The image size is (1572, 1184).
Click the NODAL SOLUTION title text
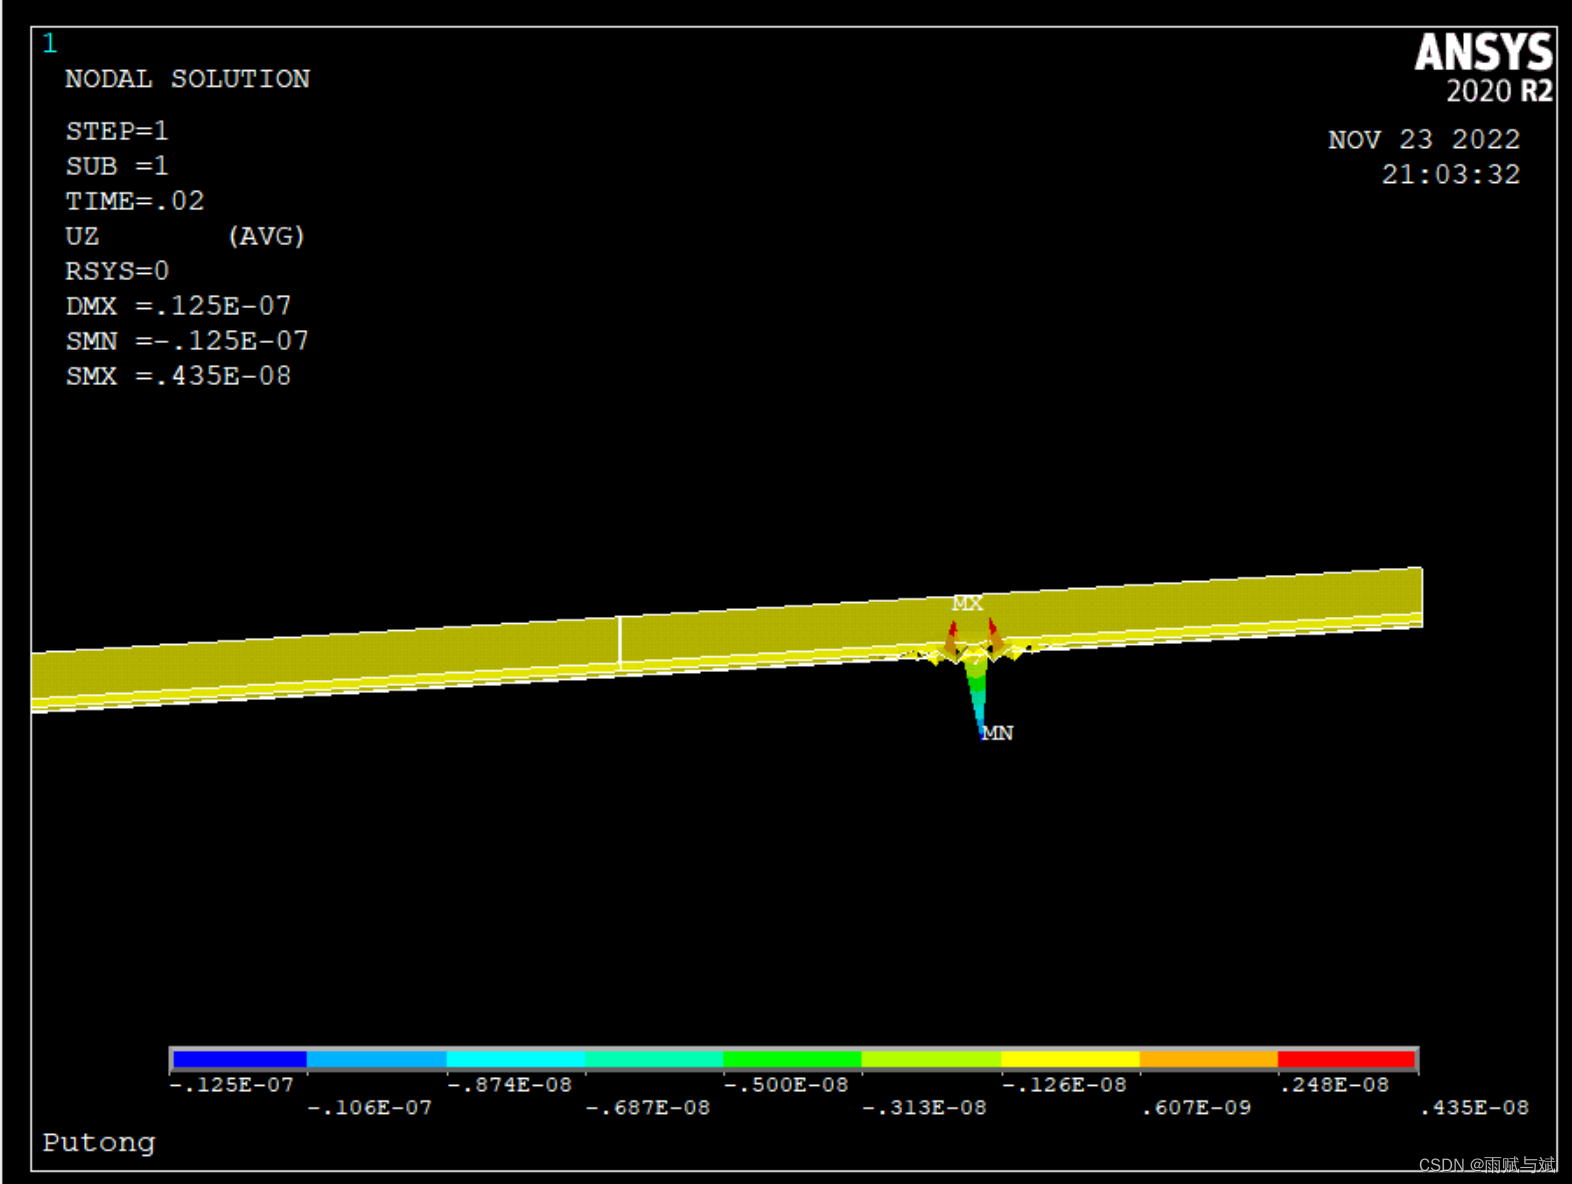click(188, 79)
